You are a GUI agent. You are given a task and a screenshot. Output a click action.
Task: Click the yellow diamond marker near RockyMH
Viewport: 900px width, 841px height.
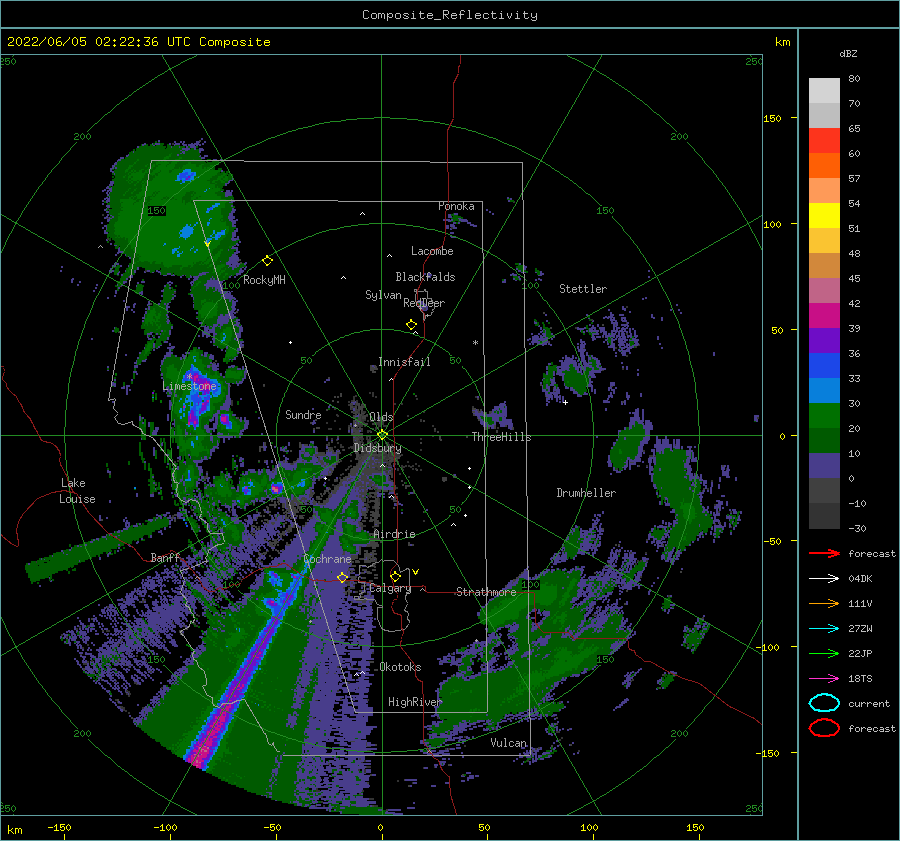(267, 261)
